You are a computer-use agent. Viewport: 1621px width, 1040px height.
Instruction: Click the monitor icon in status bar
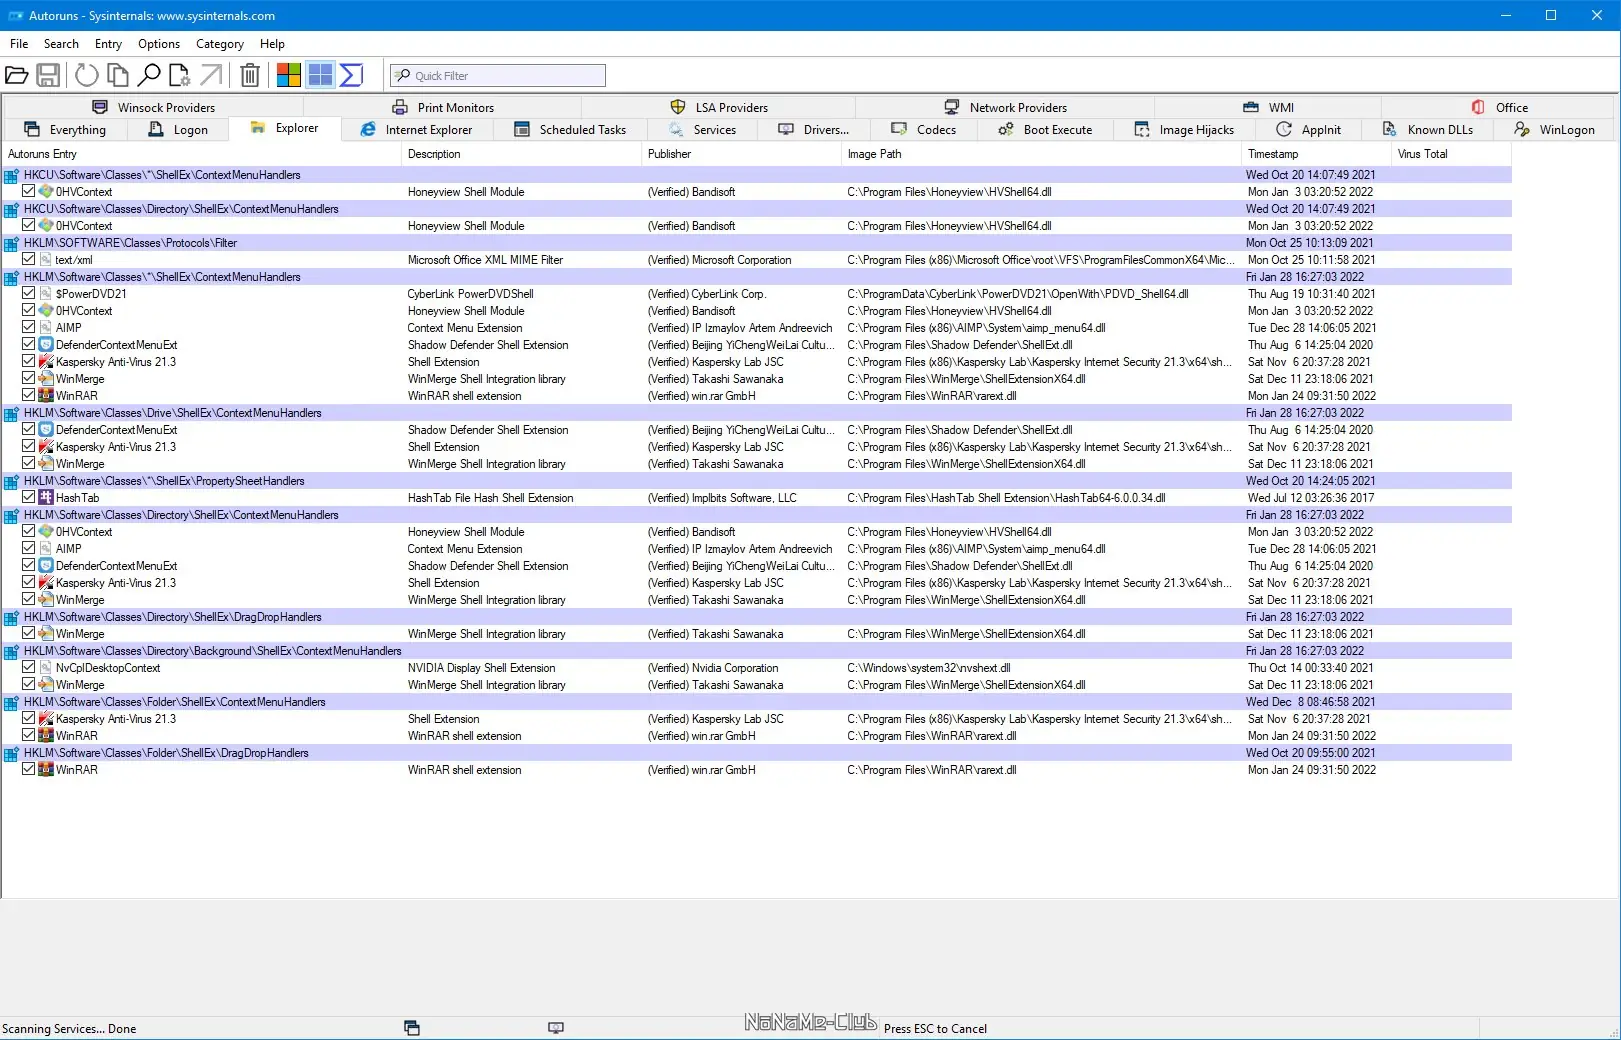[x=556, y=1028]
